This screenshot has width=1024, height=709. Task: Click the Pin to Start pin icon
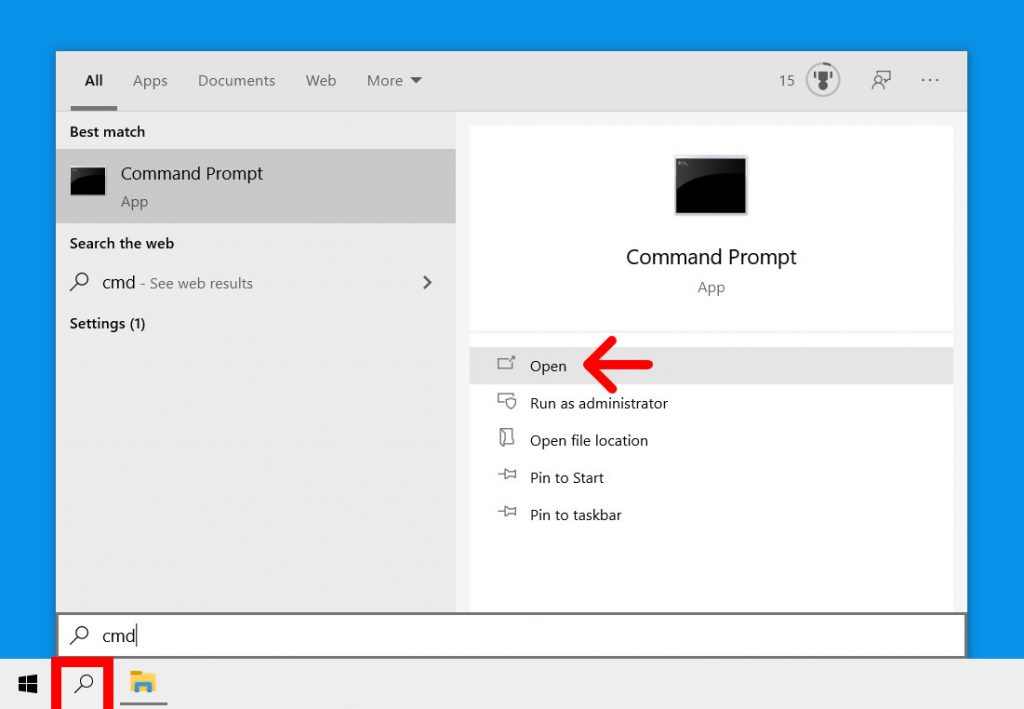pos(507,475)
